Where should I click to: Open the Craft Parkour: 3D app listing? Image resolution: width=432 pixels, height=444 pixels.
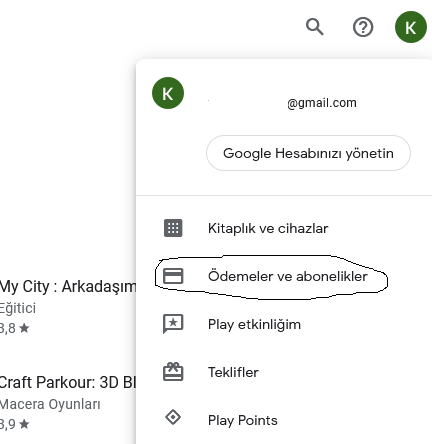(x=68, y=382)
